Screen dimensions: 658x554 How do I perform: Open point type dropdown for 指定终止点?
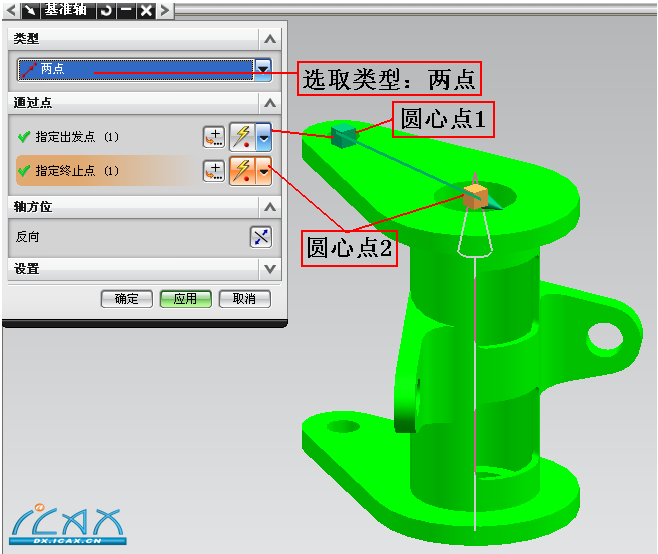pos(264,171)
